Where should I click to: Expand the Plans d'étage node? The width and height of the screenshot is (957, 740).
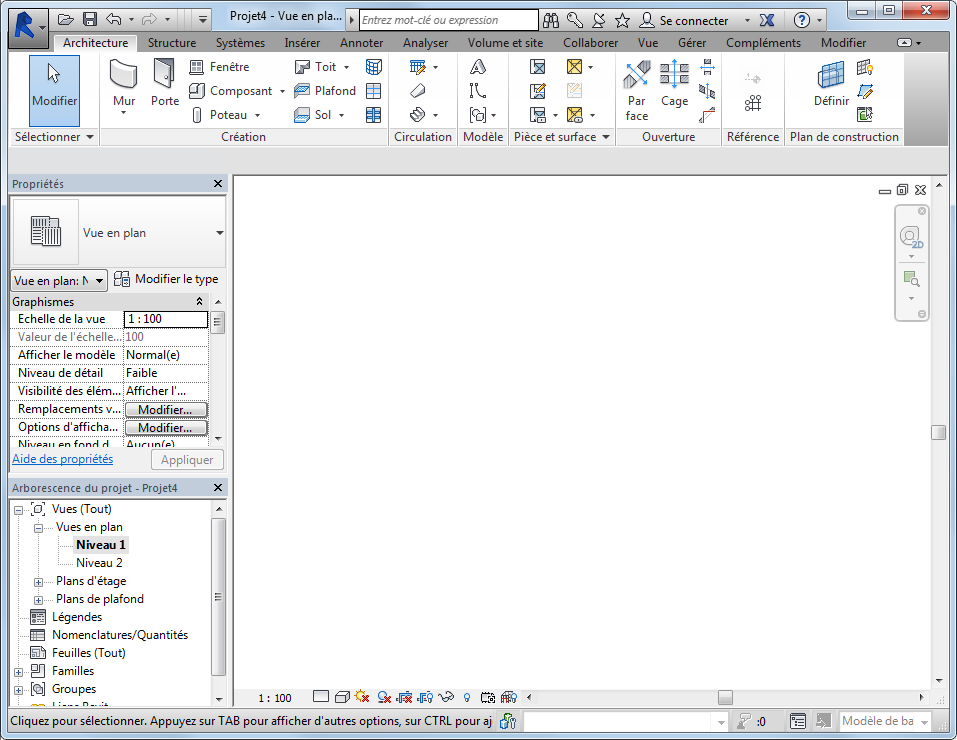point(38,582)
